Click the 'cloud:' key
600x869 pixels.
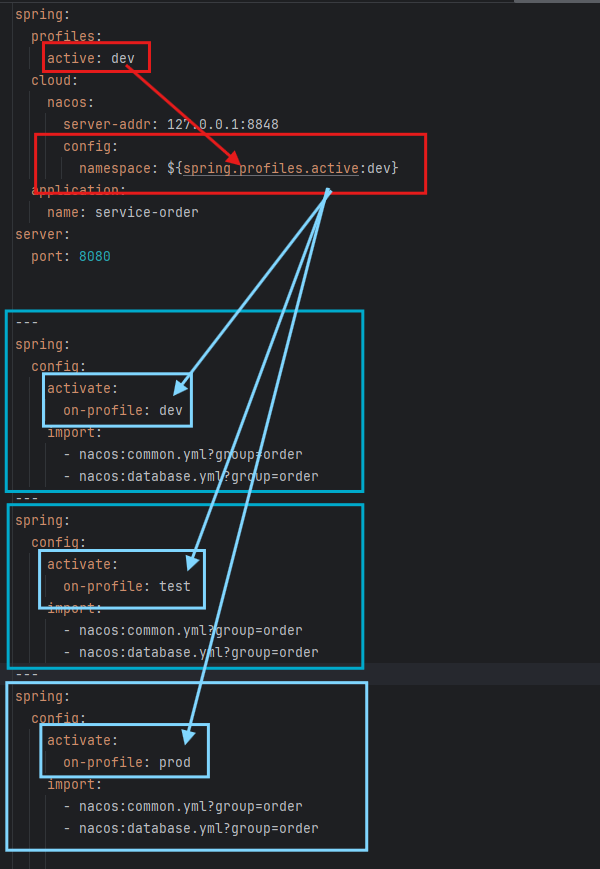(54, 80)
